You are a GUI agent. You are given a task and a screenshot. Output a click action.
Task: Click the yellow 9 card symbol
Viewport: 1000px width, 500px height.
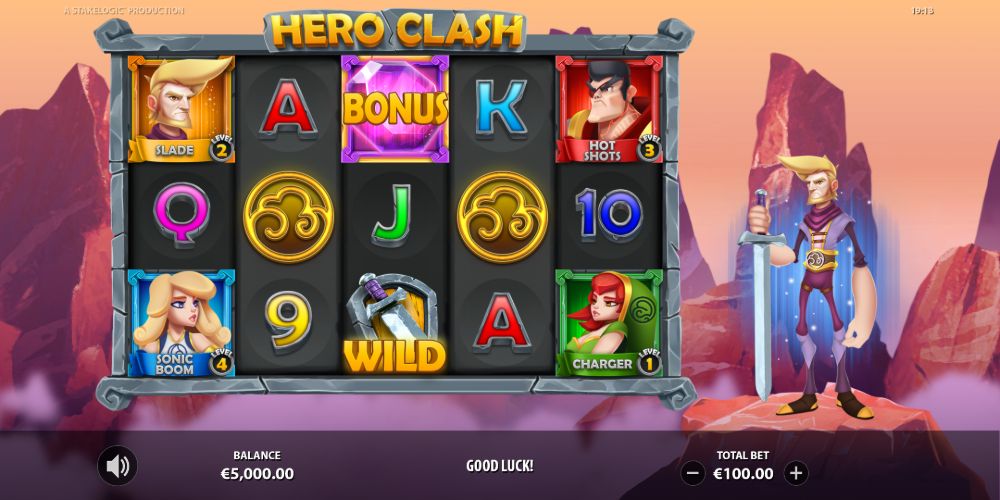click(x=288, y=323)
